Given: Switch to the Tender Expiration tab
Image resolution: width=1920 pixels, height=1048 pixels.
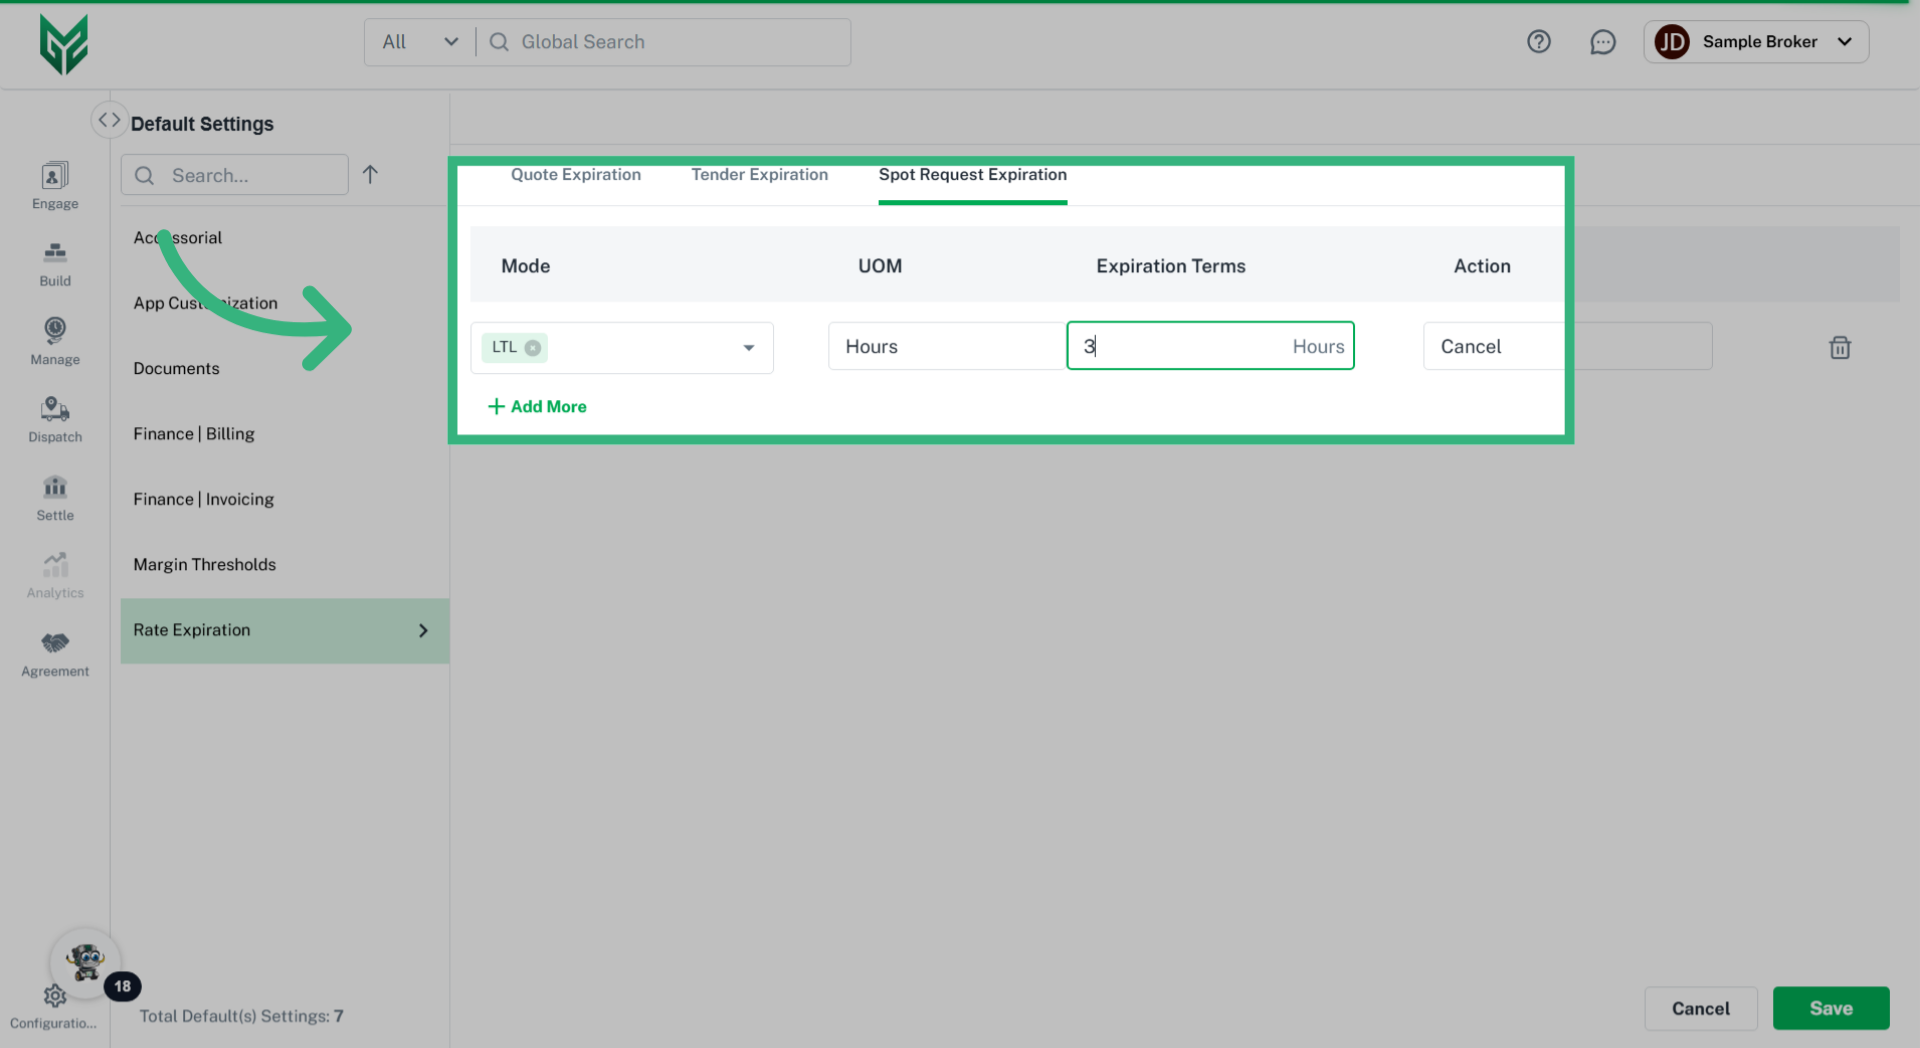Looking at the screenshot, I should tap(759, 174).
